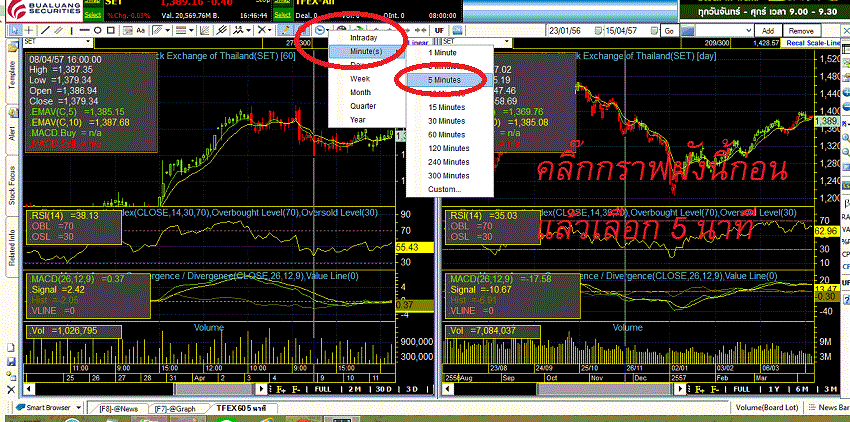Click the left chart horizontal scrollbar
Image resolution: width=850 pixels, height=422 pixels.
(147, 389)
